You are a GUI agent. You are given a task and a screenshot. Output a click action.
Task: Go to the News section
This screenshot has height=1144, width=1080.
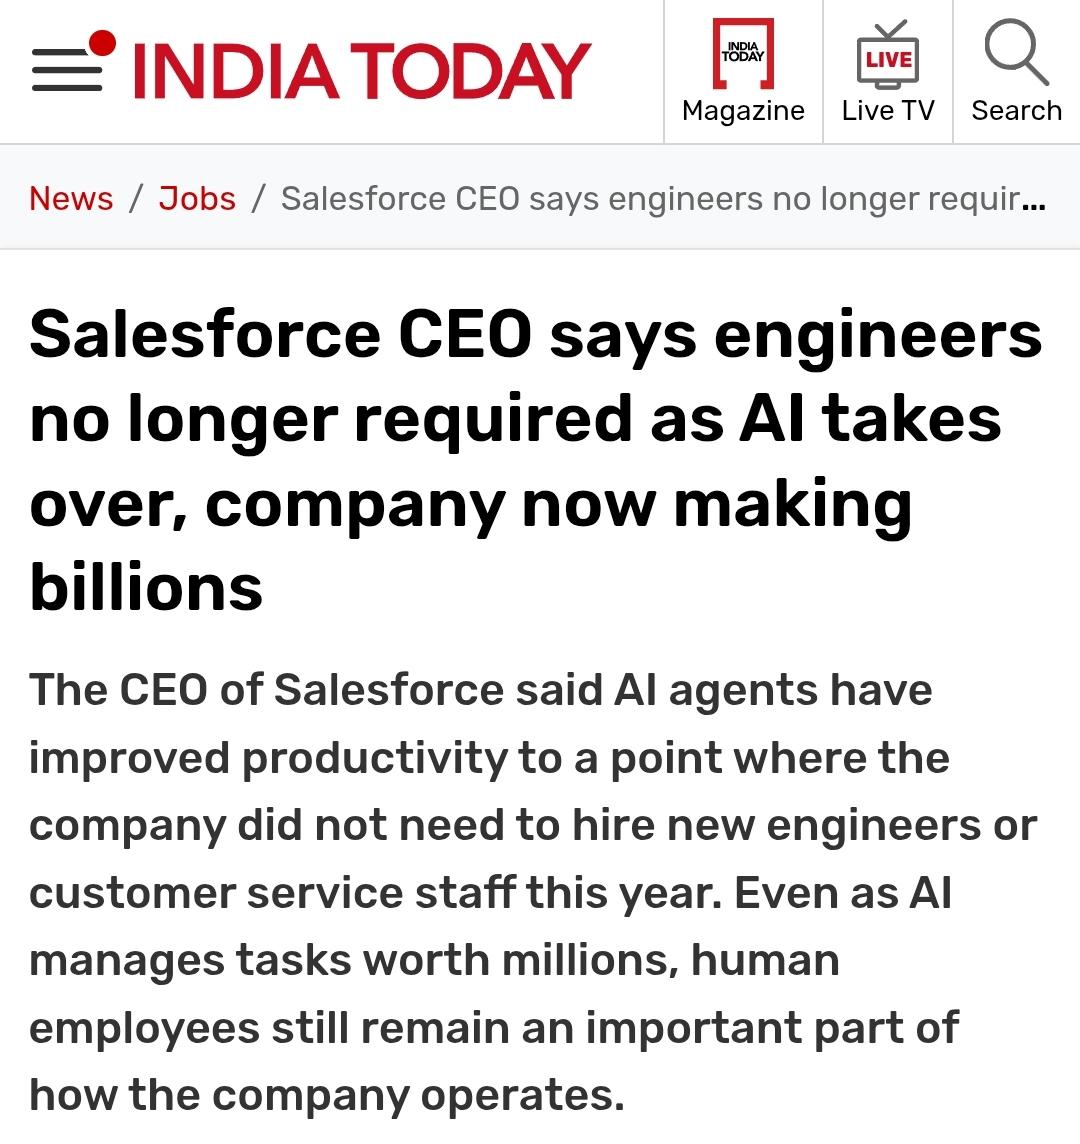click(x=70, y=199)
